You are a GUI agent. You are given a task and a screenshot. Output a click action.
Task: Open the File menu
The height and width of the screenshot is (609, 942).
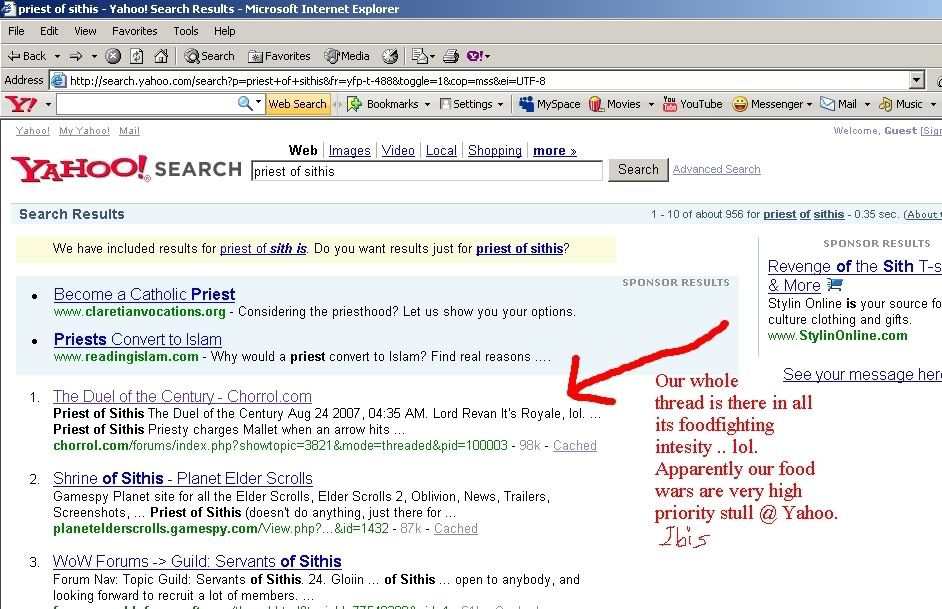coord(16,31)
